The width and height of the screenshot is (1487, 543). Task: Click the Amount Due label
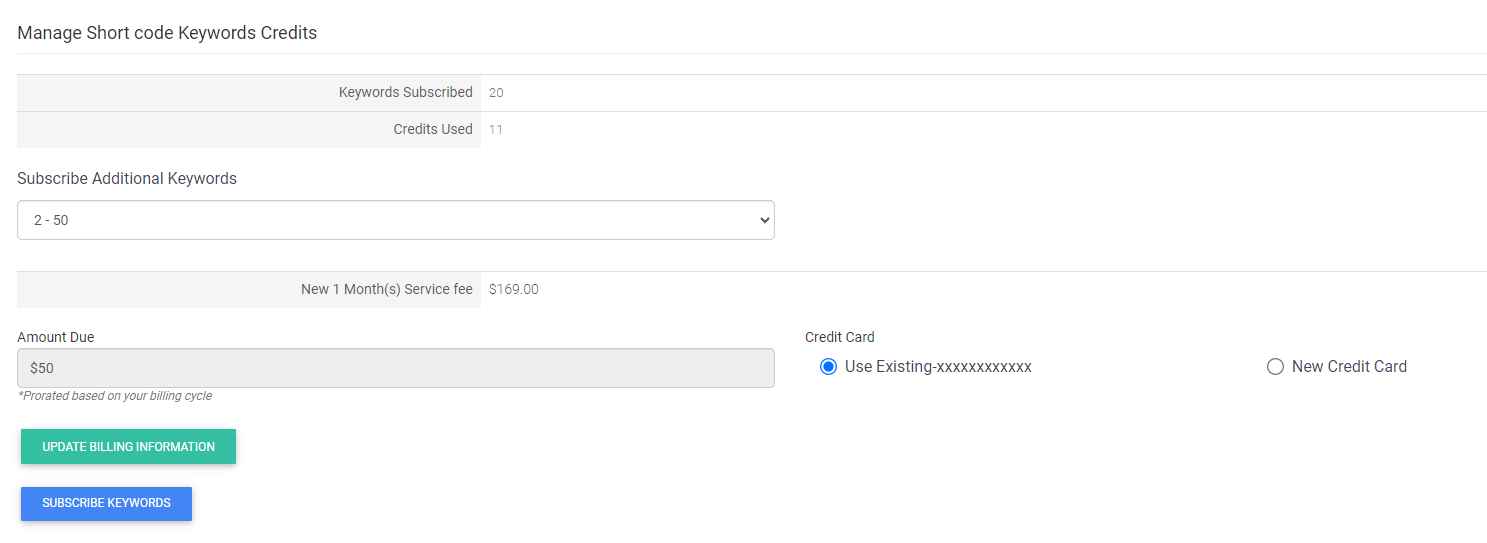(x=56, y=337)
